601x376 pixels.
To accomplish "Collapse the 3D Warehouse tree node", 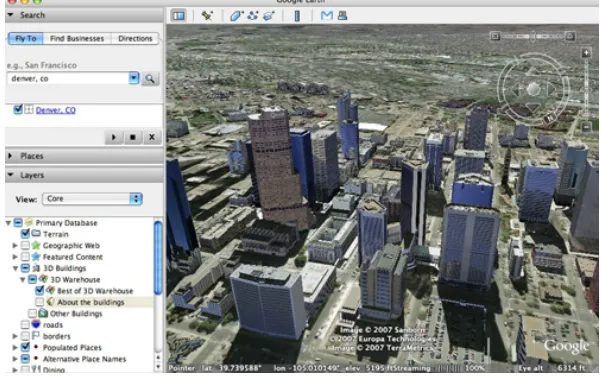I will [23, 279].
